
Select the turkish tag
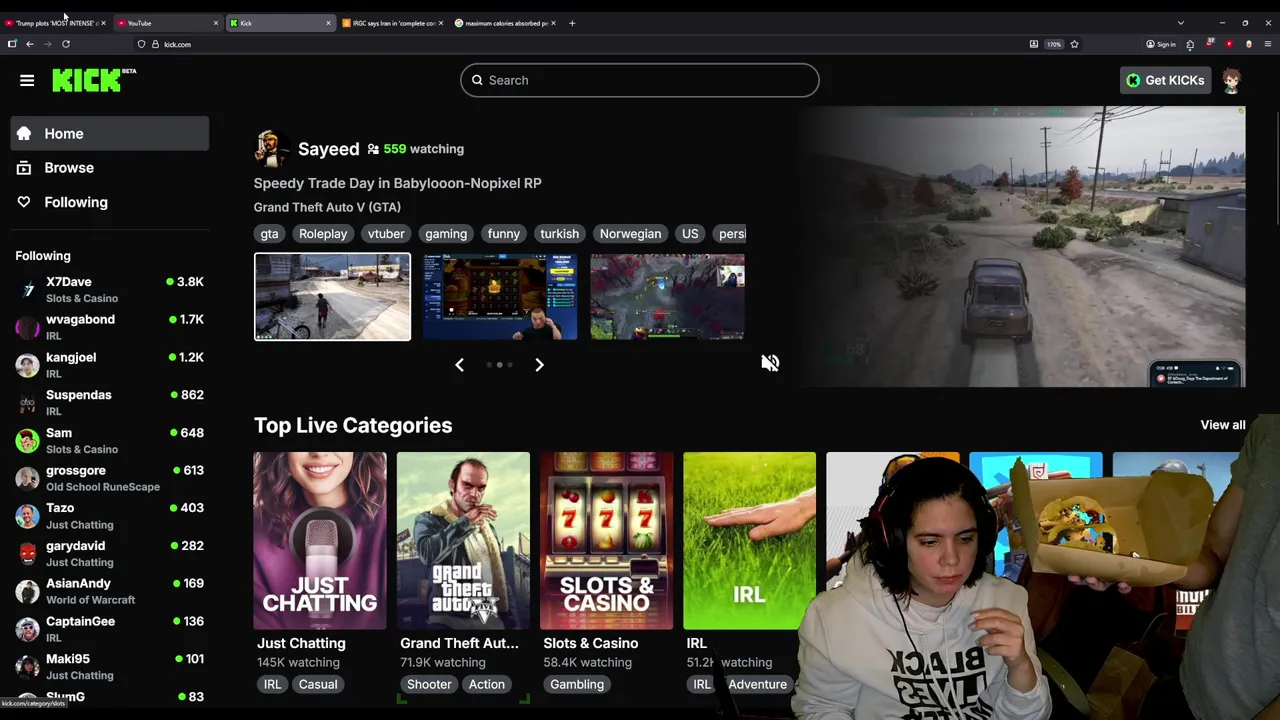pos(560,234)
